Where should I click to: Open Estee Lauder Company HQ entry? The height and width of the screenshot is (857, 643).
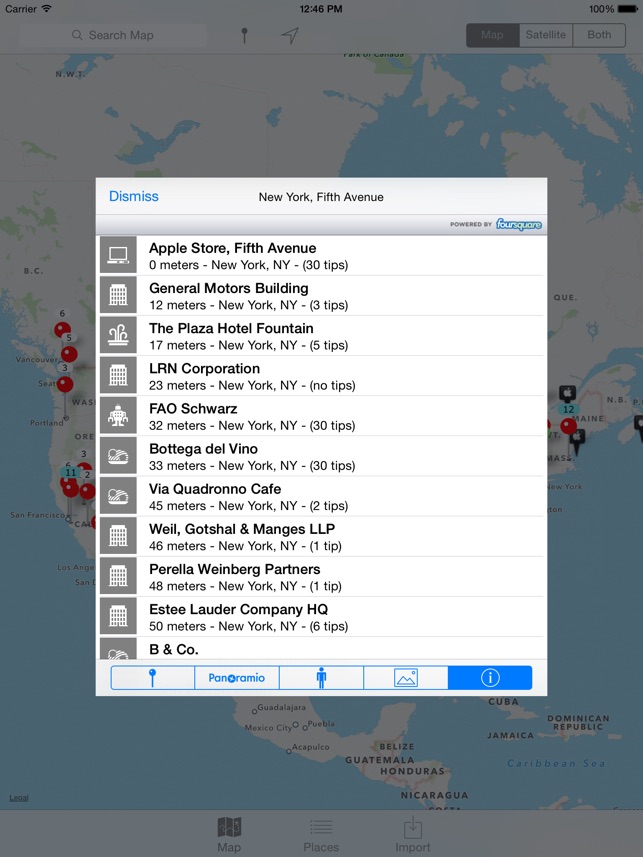(322, 617)
